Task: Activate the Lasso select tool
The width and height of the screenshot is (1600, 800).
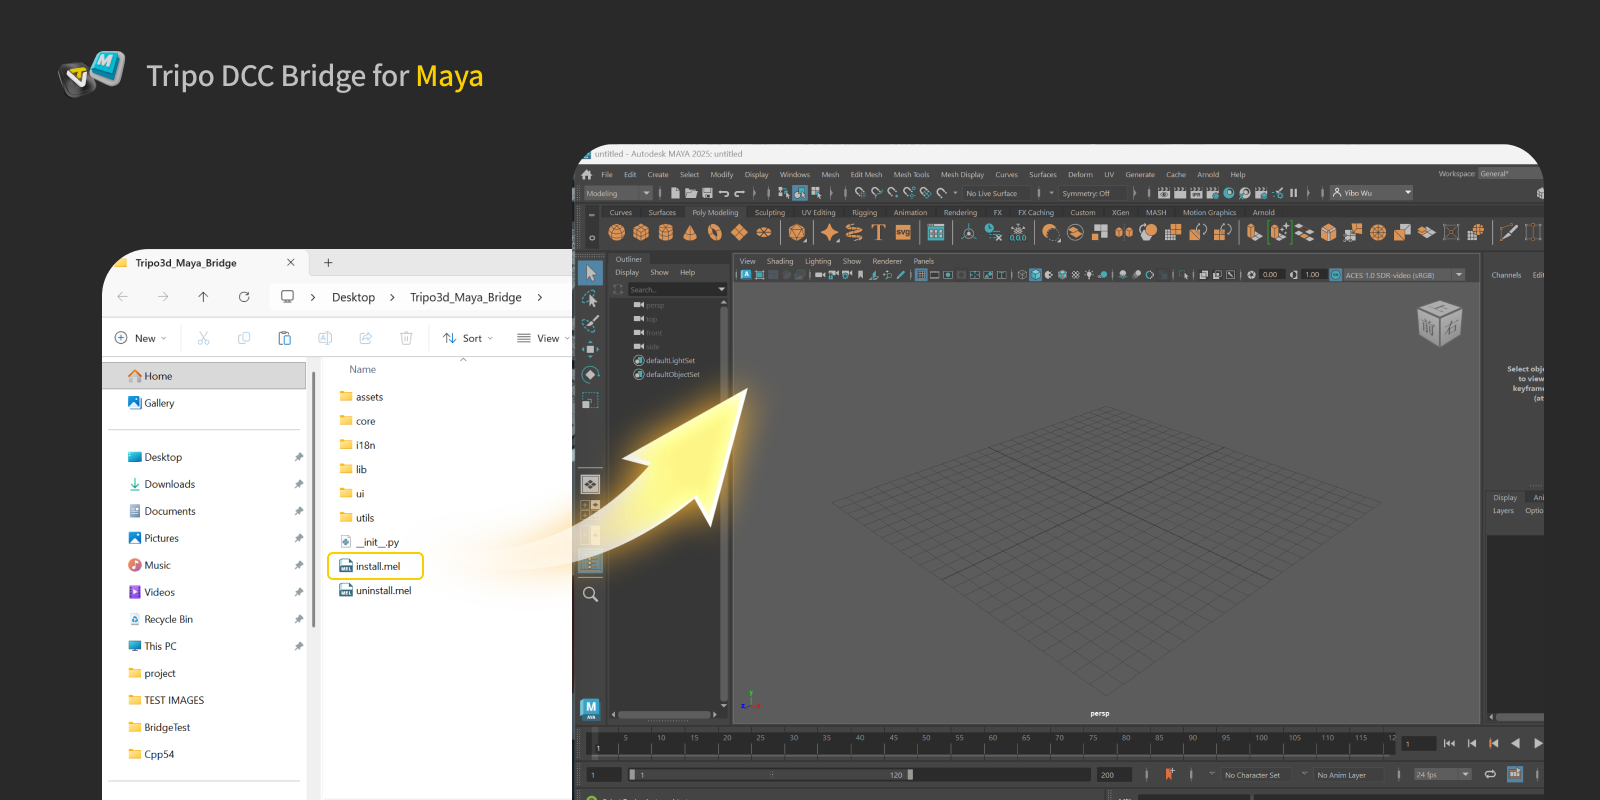Action: tap(590, 298)
